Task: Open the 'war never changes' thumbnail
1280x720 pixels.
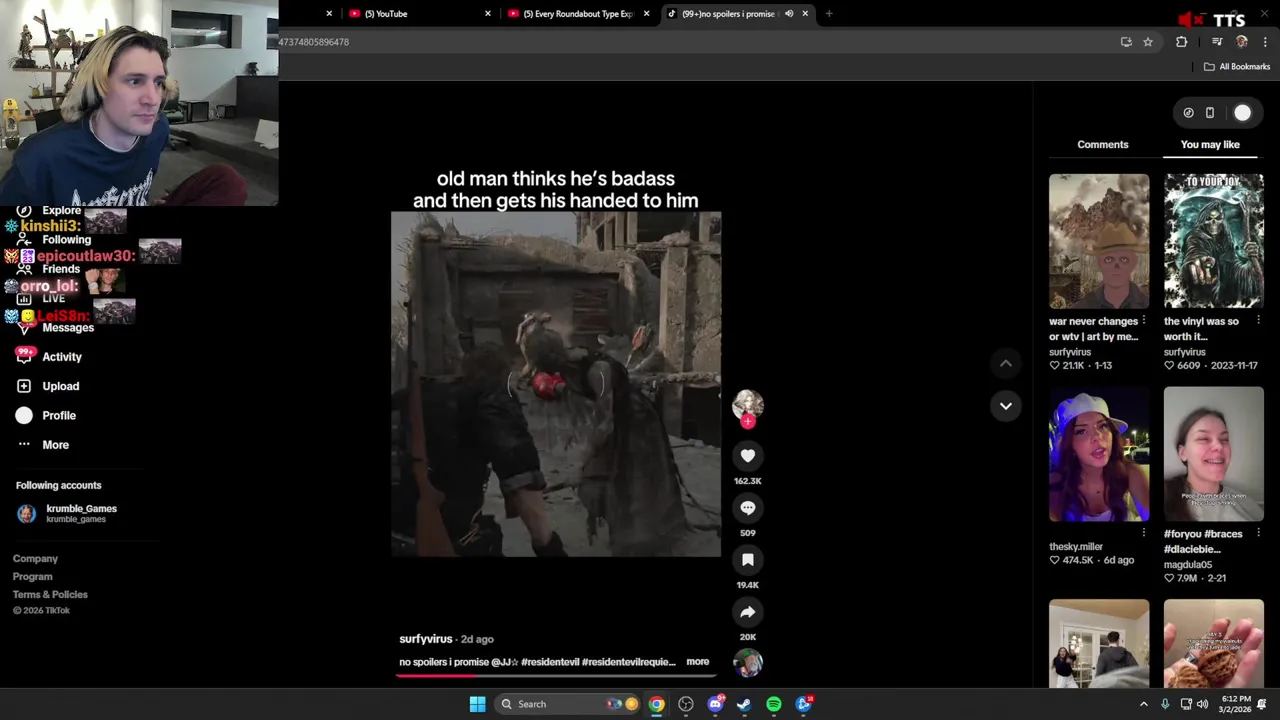Action: (1099, 241)
